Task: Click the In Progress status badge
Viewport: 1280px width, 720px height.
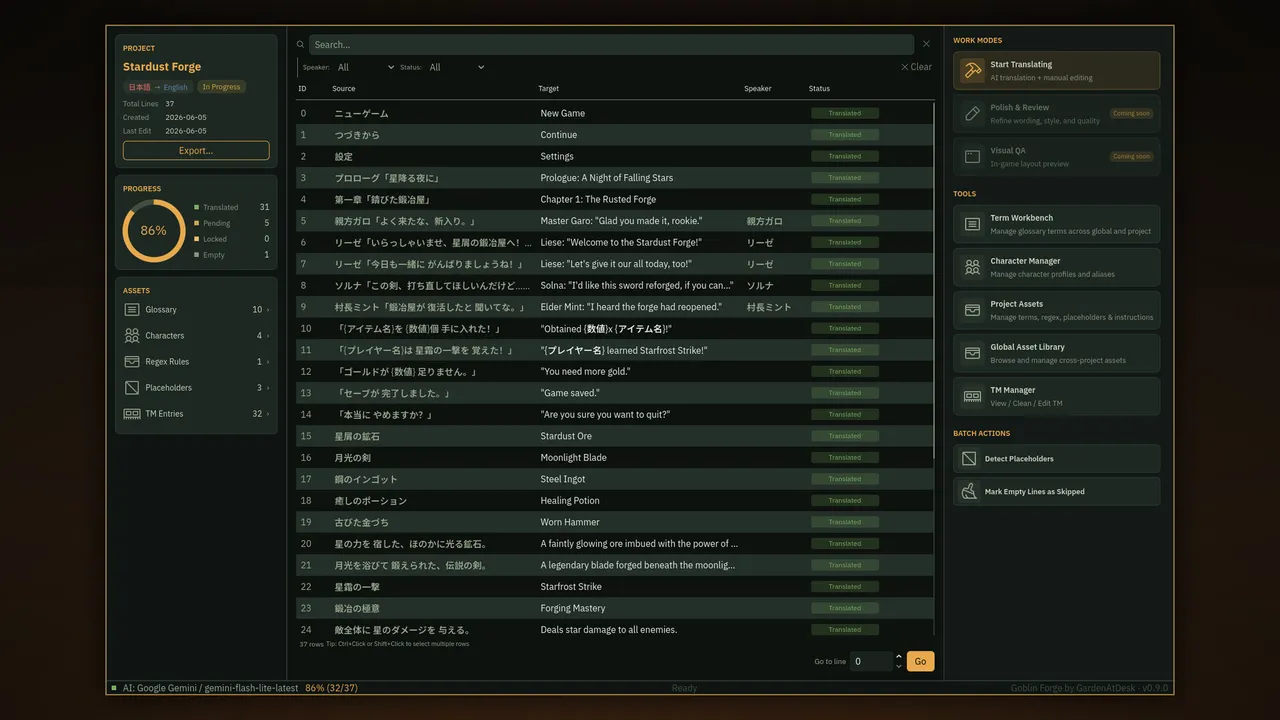Action: (x=221, y=87)
